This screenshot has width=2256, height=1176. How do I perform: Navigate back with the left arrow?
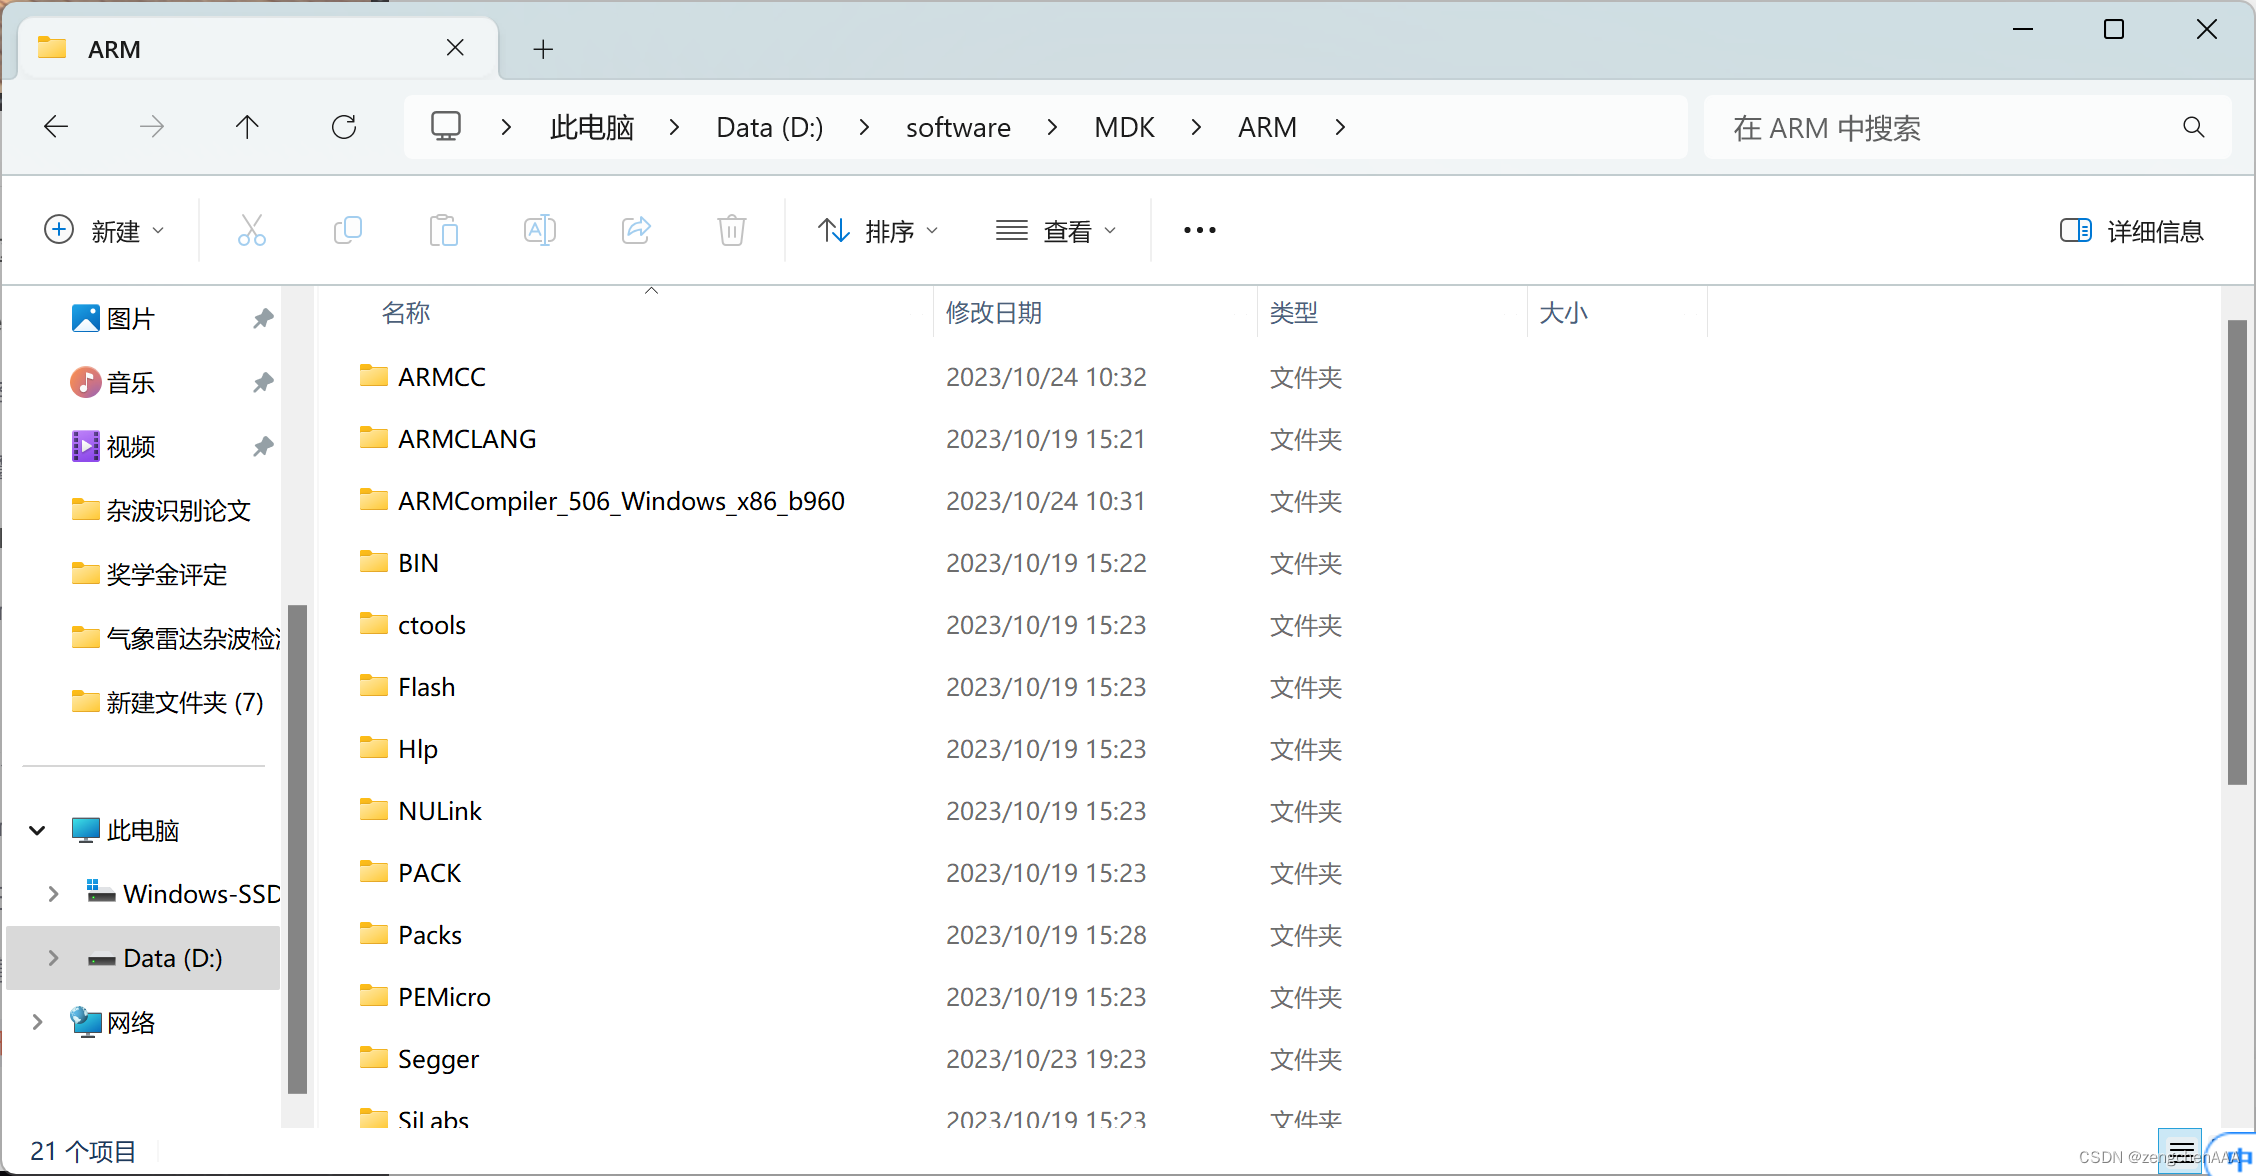pyautogui.click(x=56, y=127)
